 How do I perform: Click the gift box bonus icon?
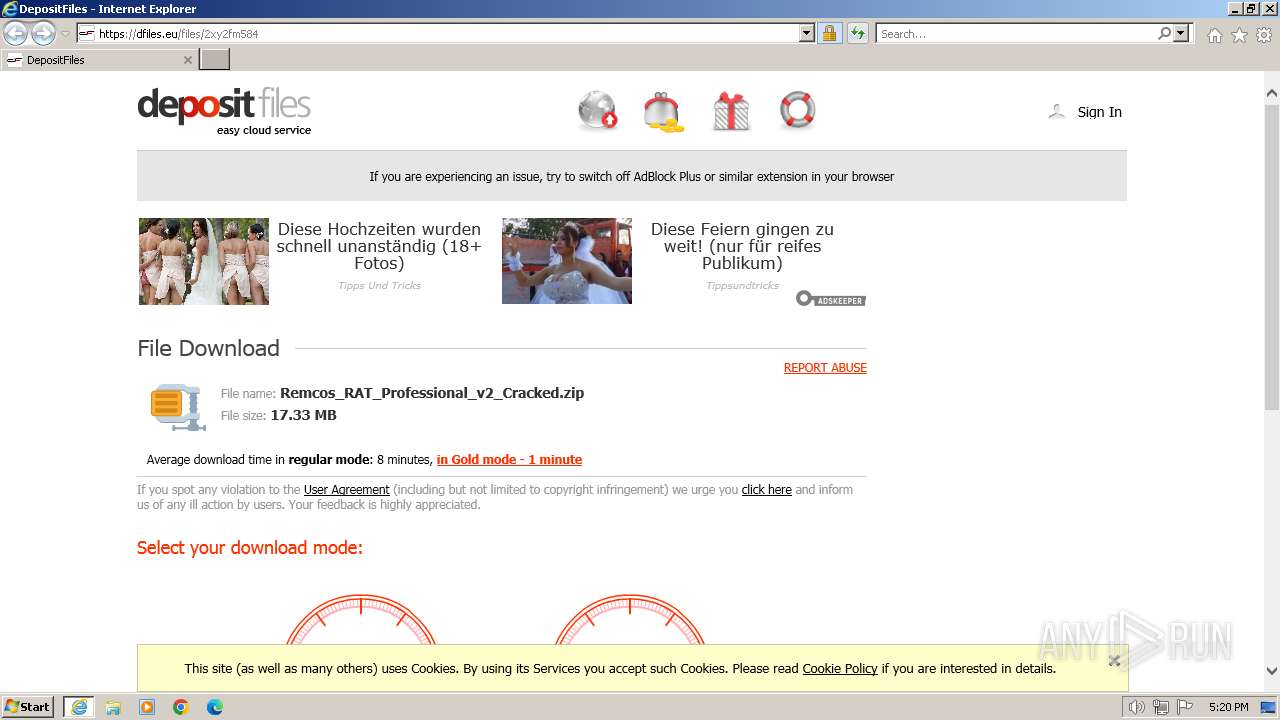coord(731,111)
